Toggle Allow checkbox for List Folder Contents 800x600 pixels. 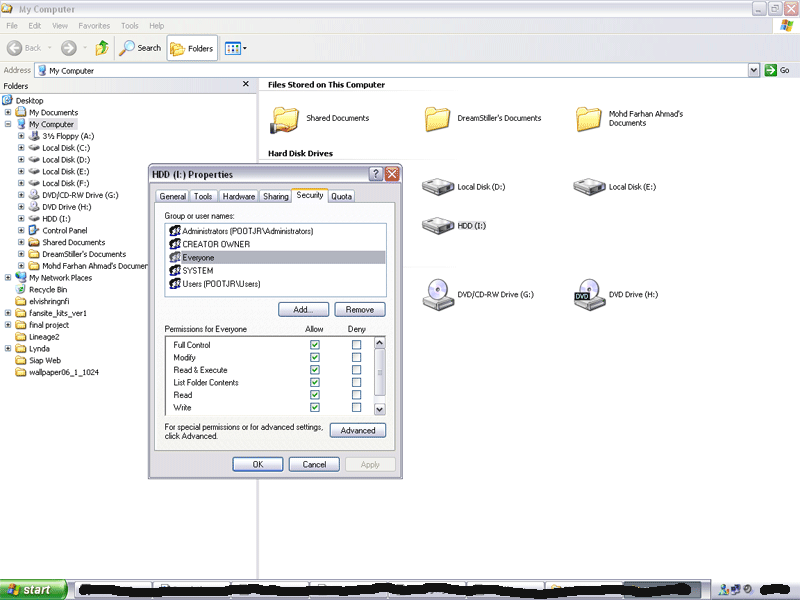[315, 382]
